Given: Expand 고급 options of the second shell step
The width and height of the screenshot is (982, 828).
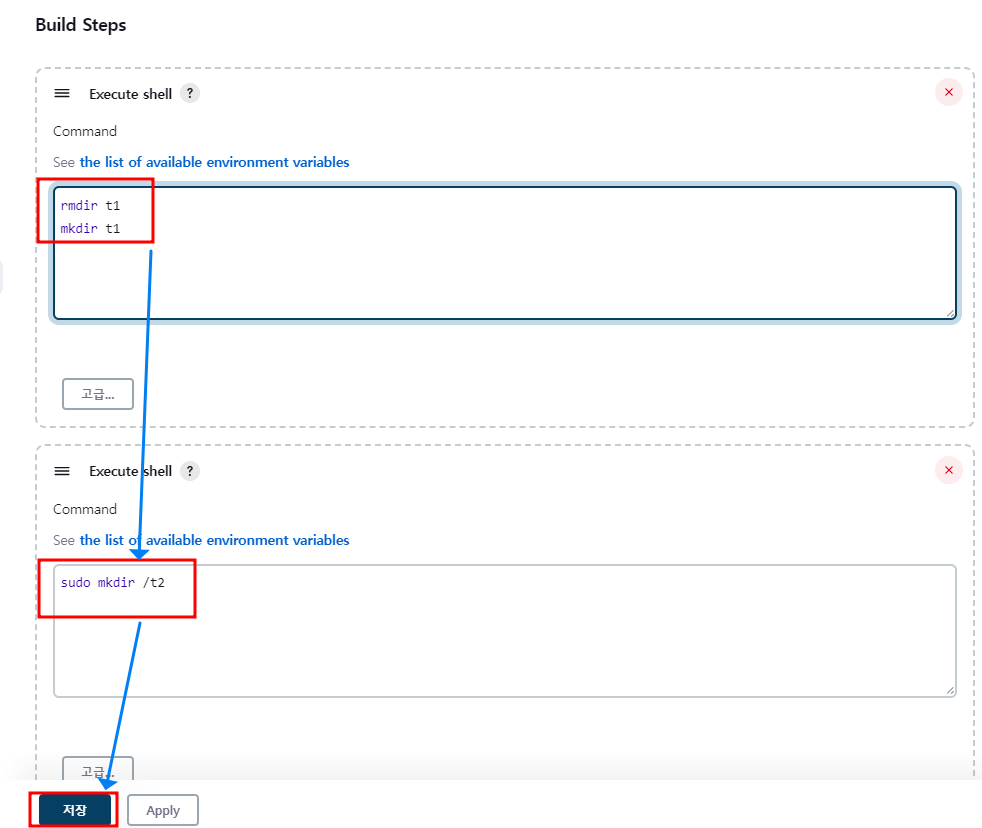Looking at the screenshot, I should 98,769.
